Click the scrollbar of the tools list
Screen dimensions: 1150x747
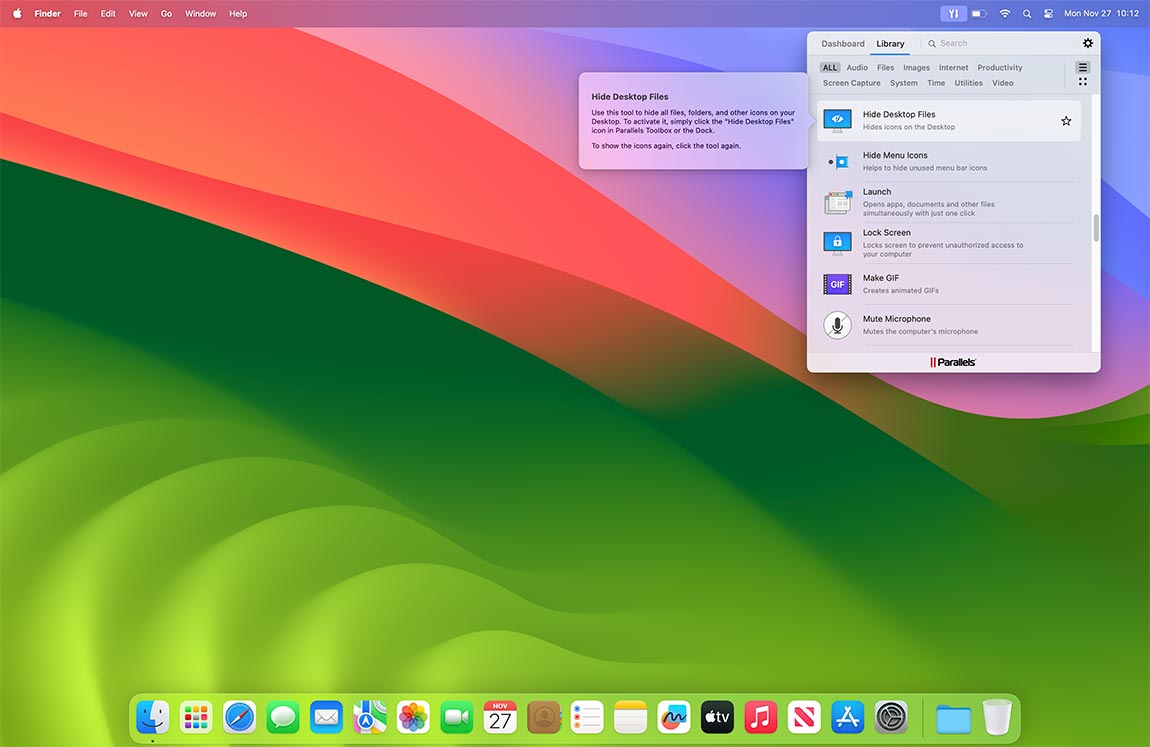coord(1096,230)
